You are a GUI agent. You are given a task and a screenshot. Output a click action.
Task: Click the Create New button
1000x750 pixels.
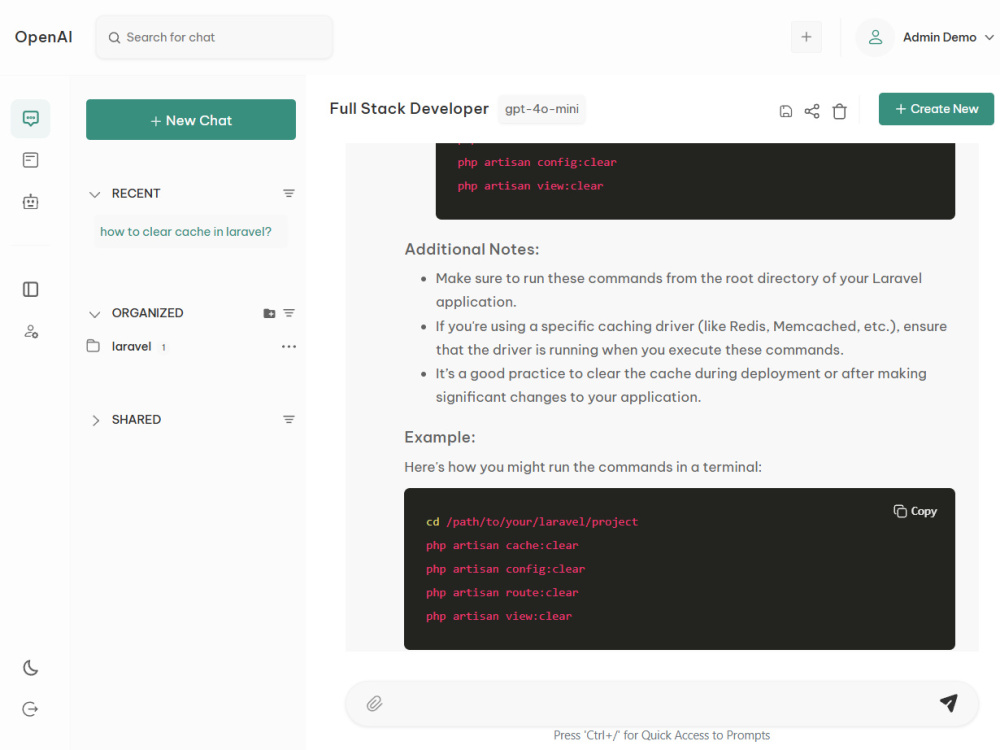click(936, 109)
